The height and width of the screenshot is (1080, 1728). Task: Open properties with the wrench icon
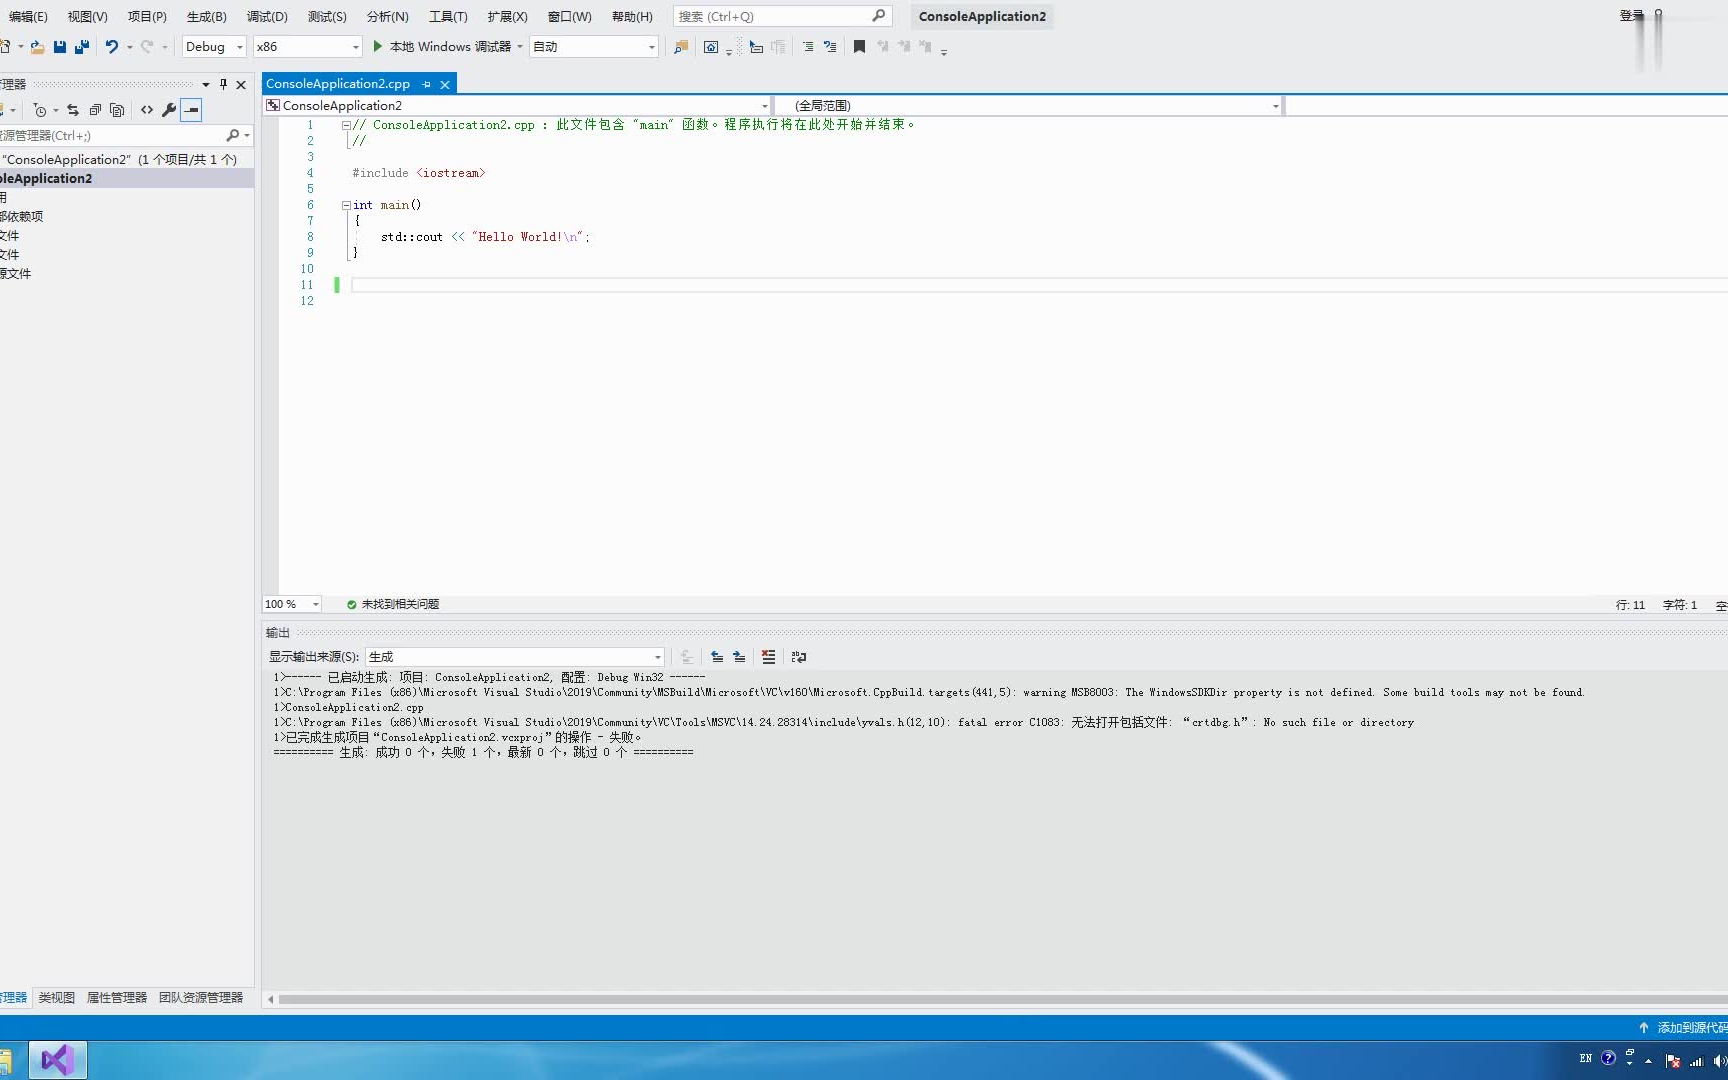coord(169,110)
